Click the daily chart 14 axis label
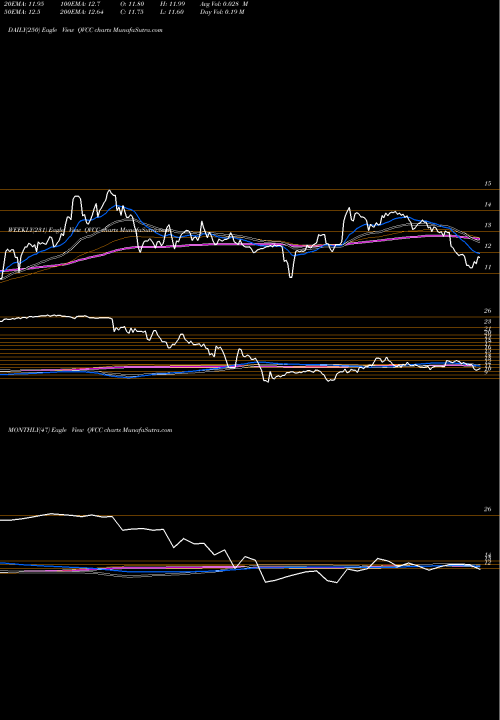Screen dimensions: 500x720 click(x=488, y=205)
